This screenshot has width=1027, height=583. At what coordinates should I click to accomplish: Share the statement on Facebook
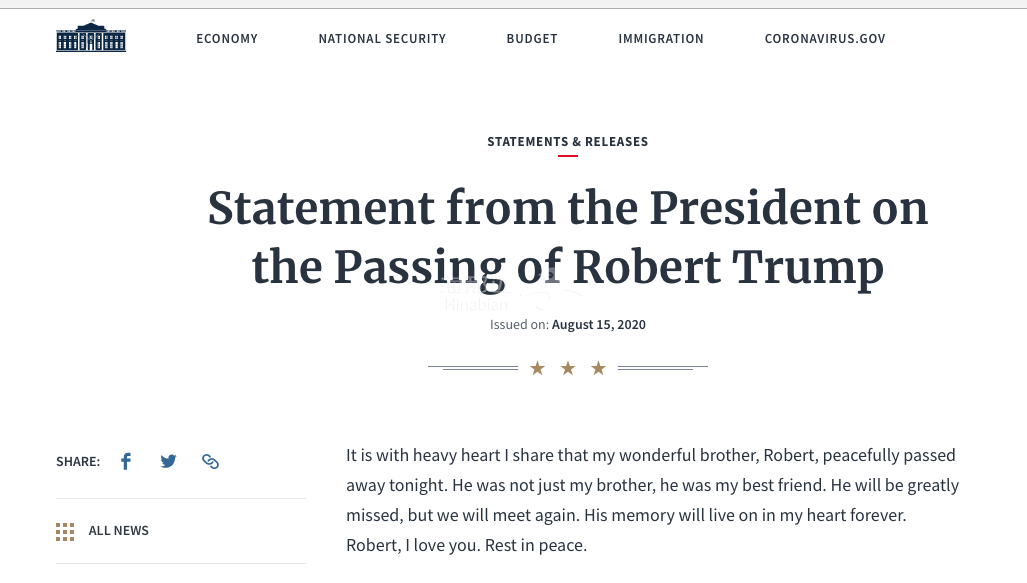click(126, 461)
